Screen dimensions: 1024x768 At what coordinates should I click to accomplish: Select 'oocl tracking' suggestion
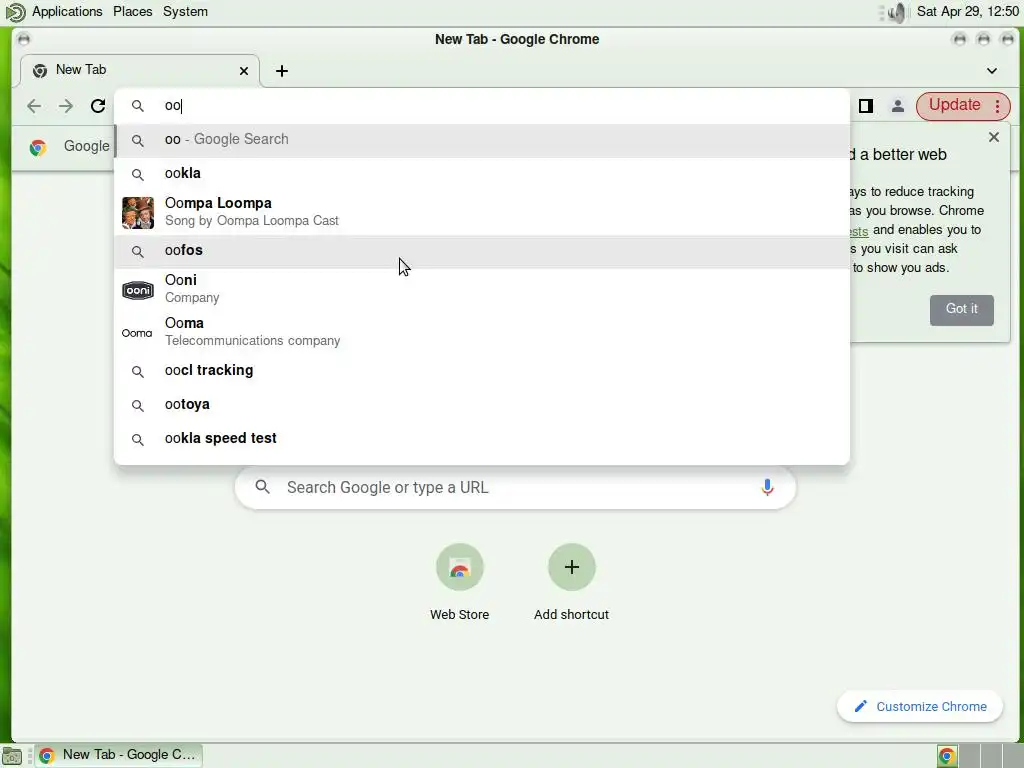coord(482,371)
